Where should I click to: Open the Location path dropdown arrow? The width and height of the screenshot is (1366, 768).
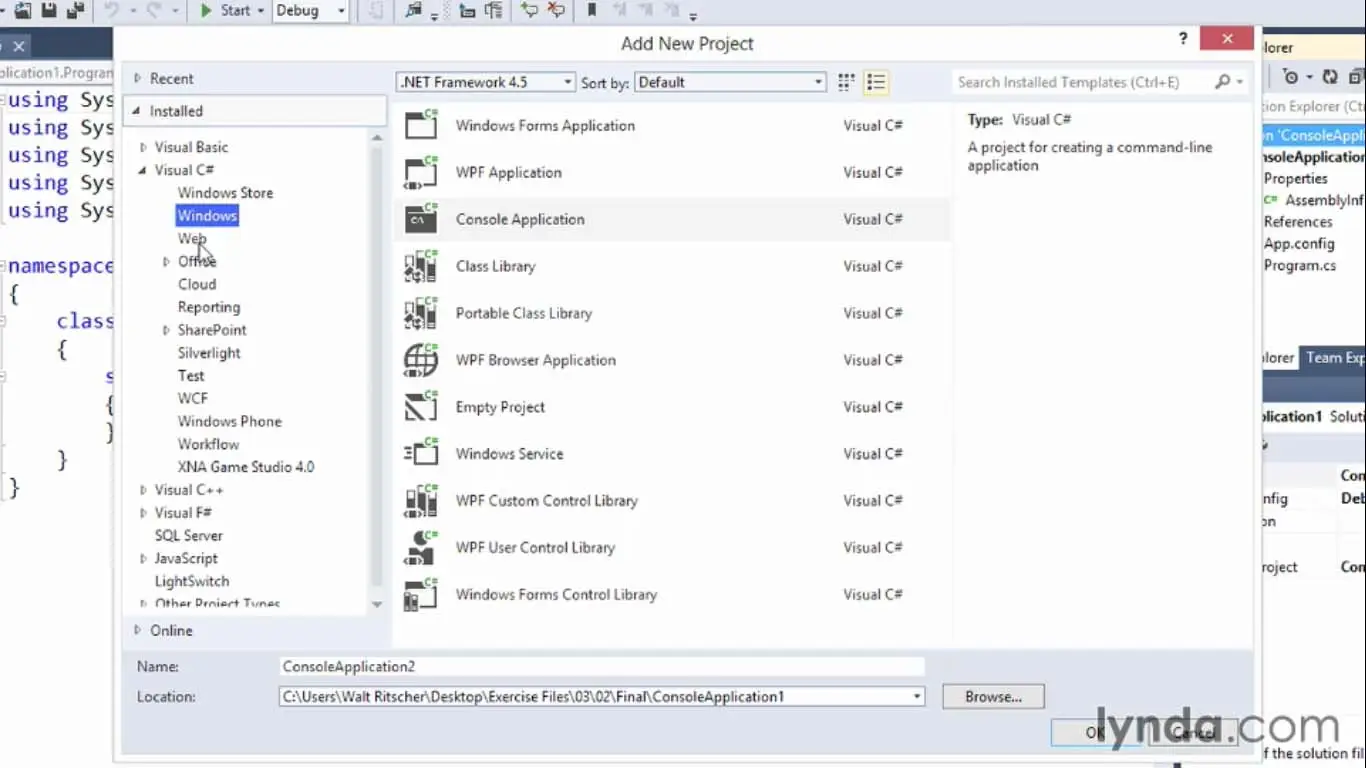coord(917,696)
